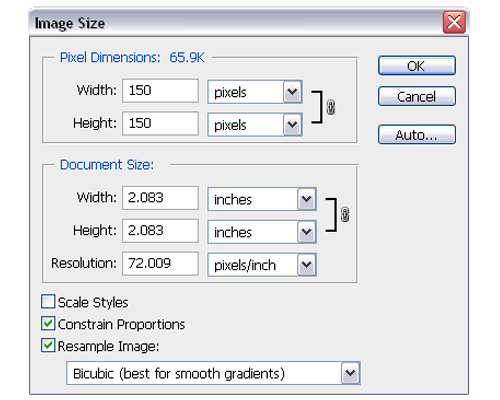Screen dimensions: 500x400
Task: Click the Auto... button
Action: click(x=417, y=135)
